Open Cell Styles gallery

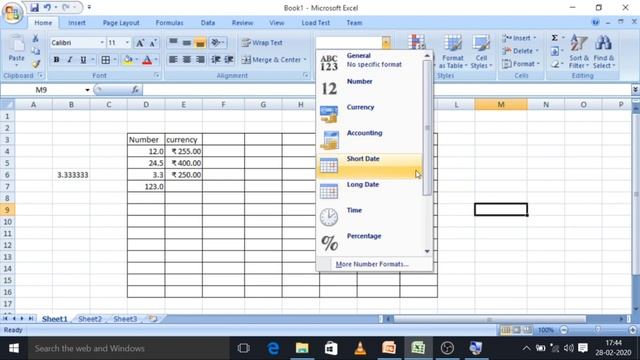click(x=481, y=51)
